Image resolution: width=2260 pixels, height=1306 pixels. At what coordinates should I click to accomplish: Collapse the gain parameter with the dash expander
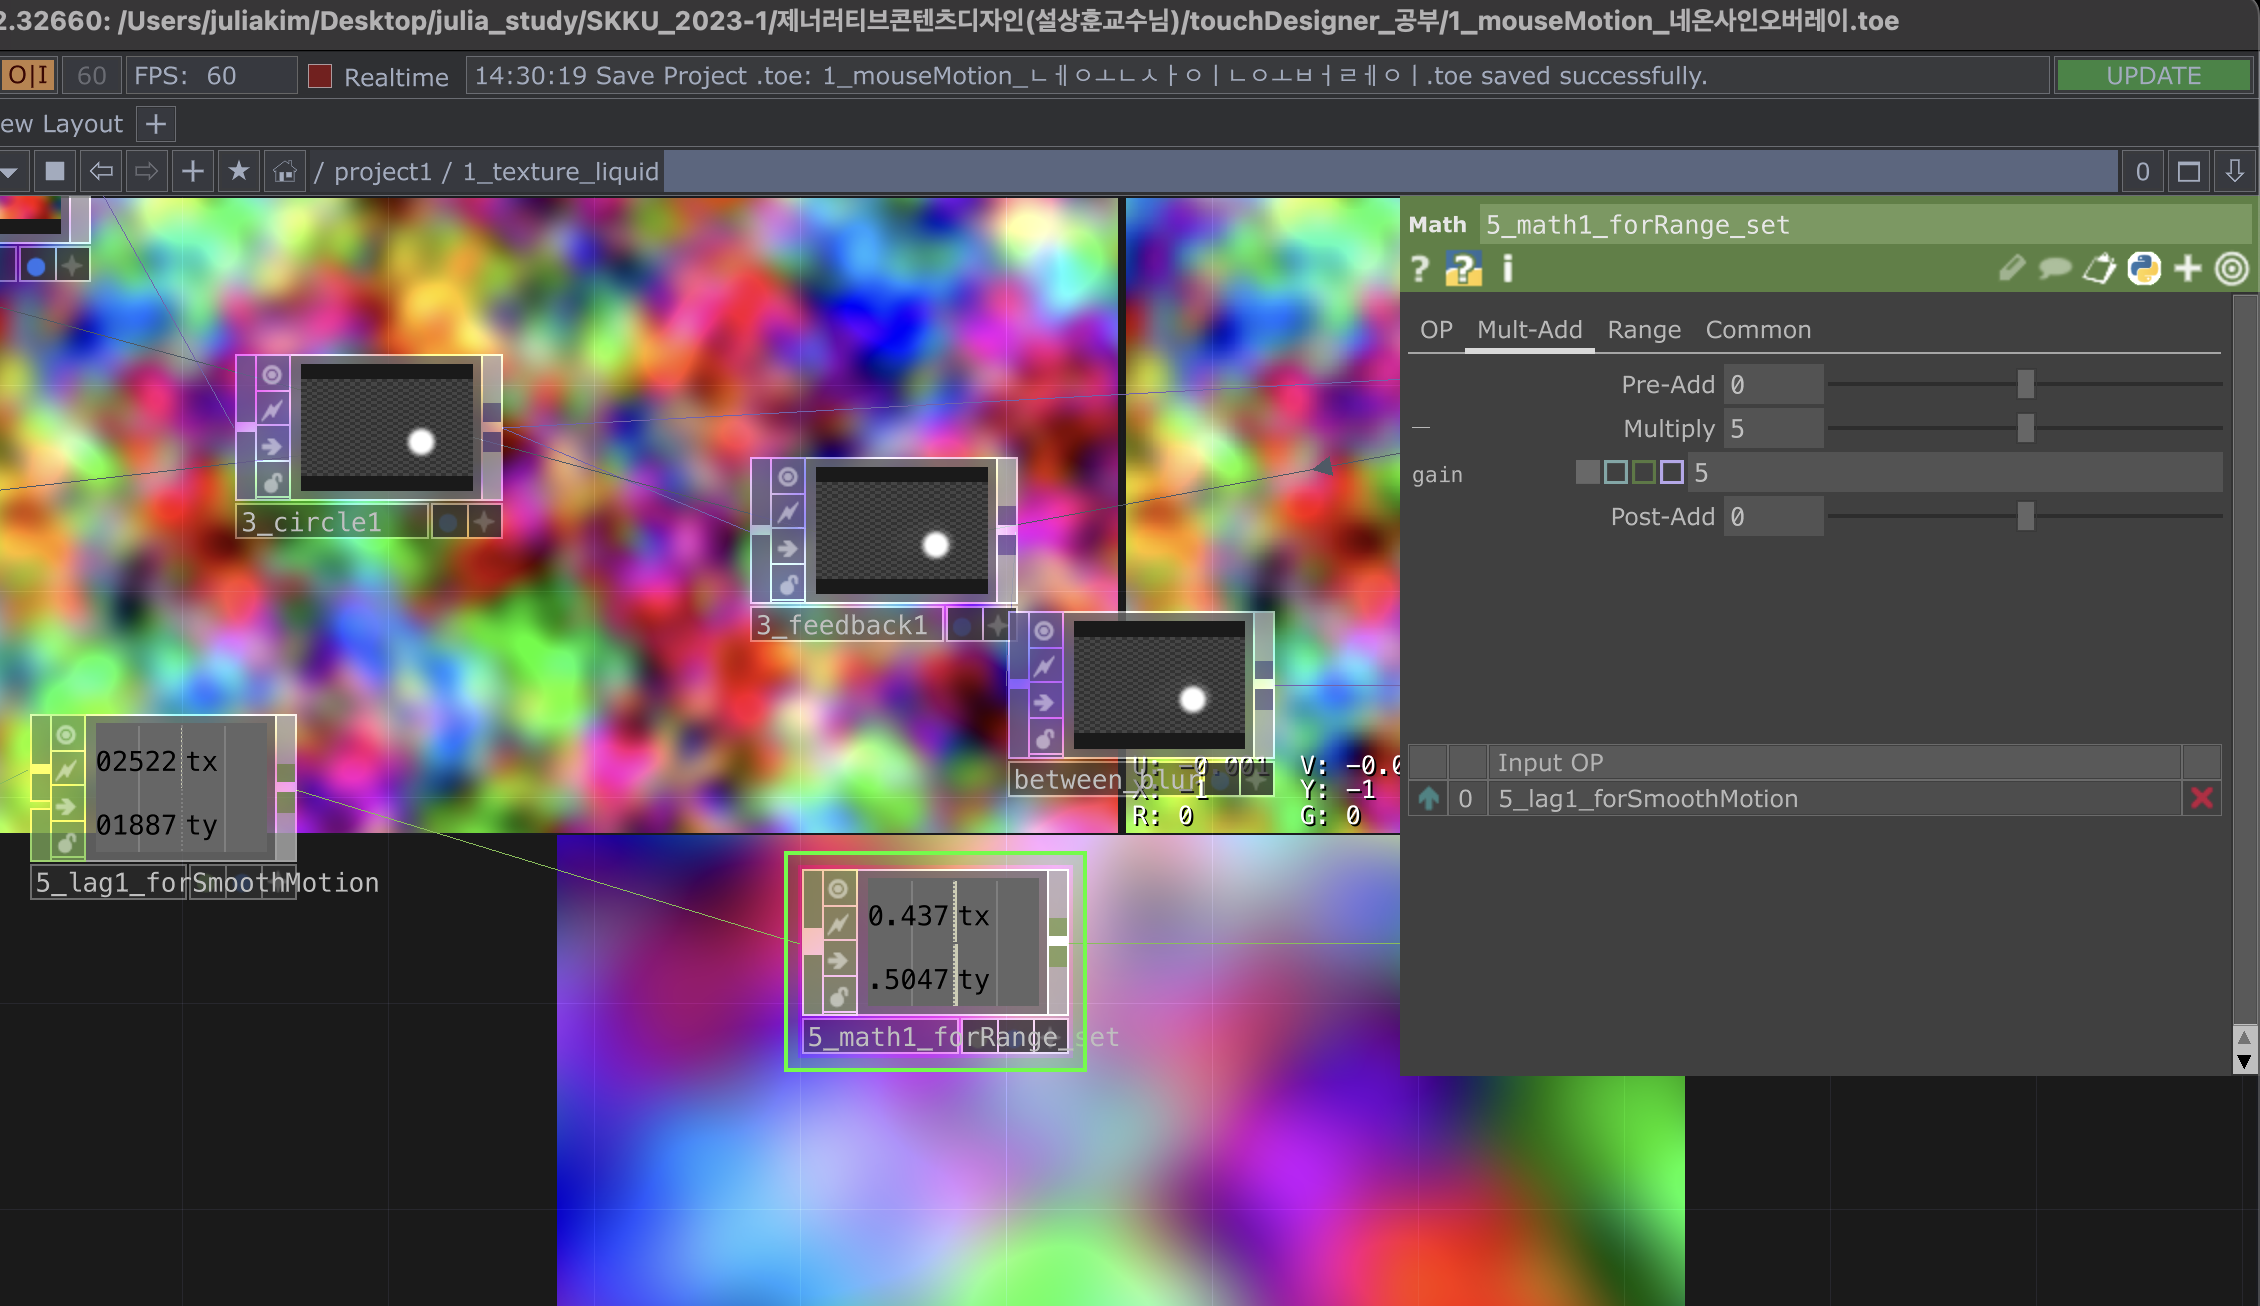tap(1421, 429)
